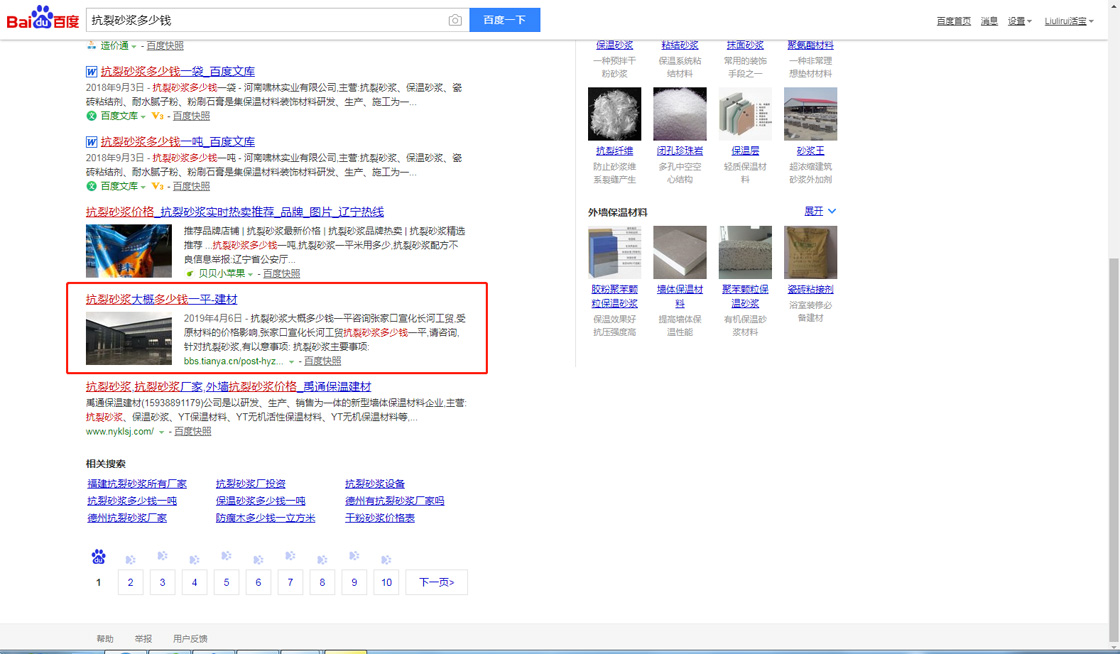
Task: Open related search 德州有抗裂砂浆厂家吗
Action: click(x=395, y=501)
